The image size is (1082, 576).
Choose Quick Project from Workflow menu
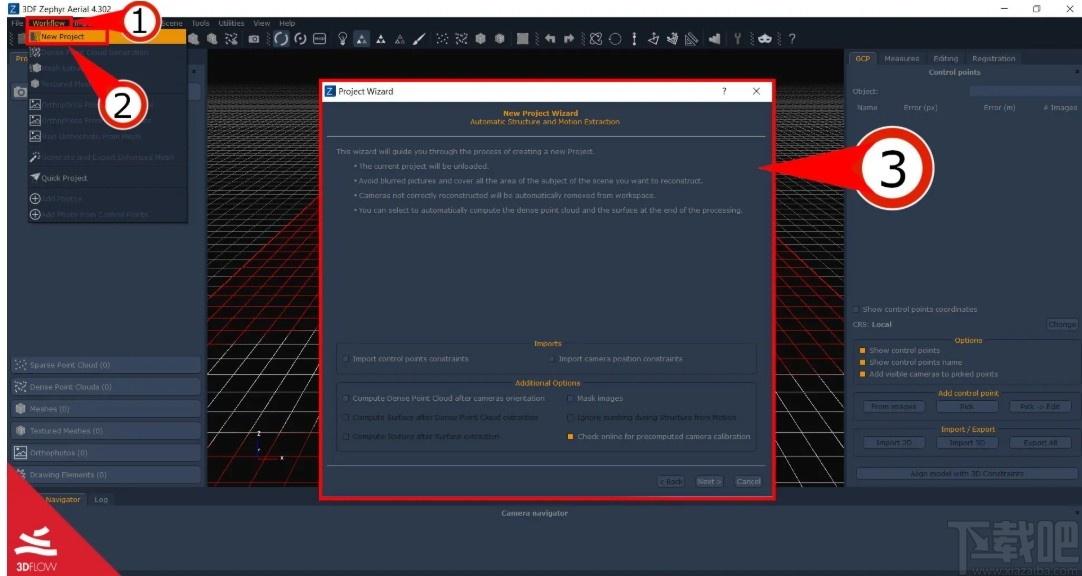coord(63,178)
